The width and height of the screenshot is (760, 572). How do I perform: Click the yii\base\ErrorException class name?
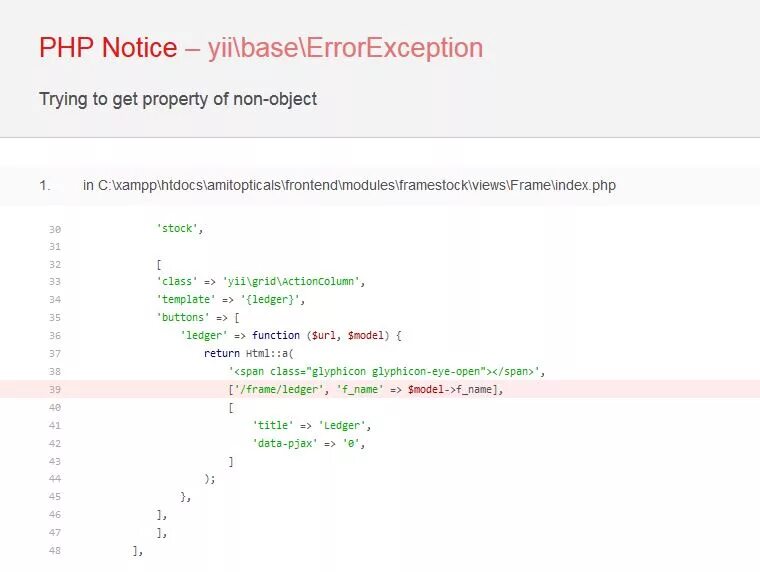tap(346, 48)
